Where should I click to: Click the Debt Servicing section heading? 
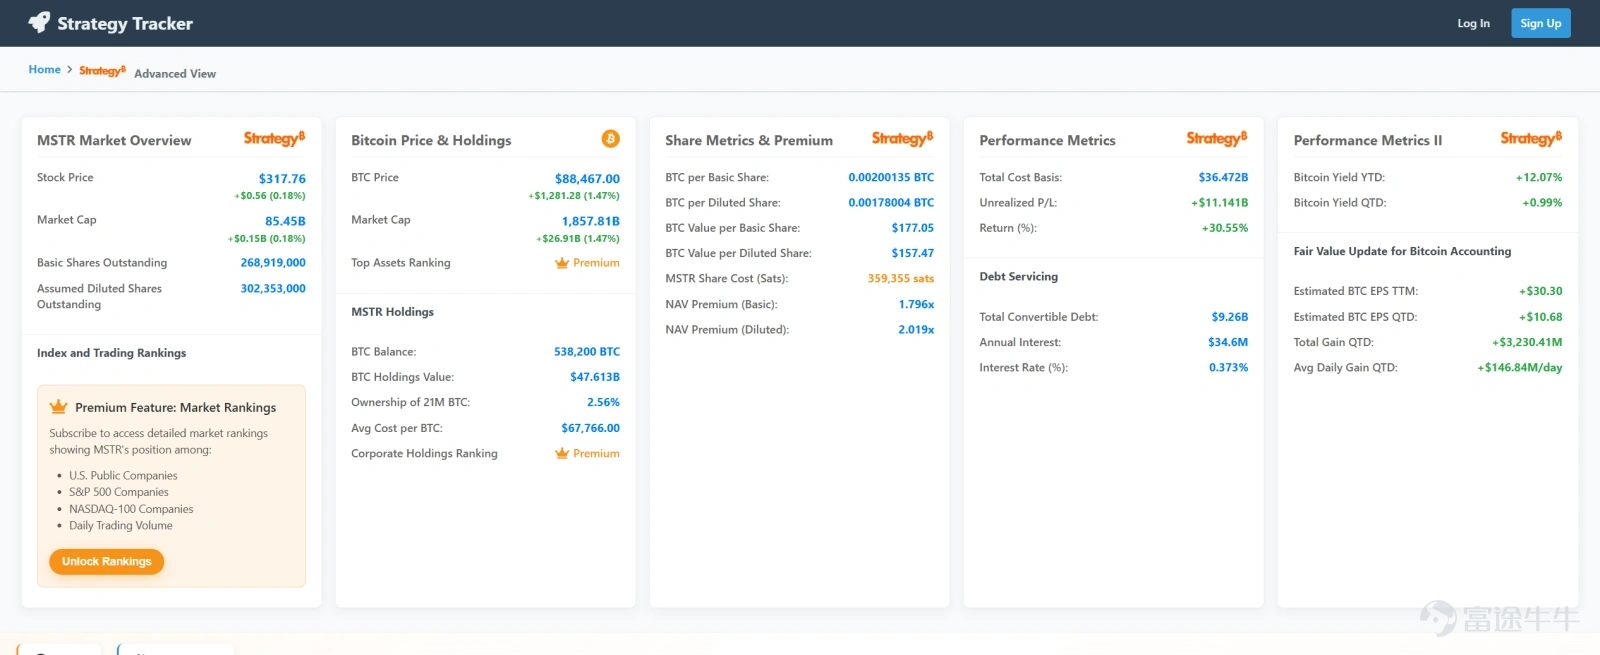(1019, 277)
